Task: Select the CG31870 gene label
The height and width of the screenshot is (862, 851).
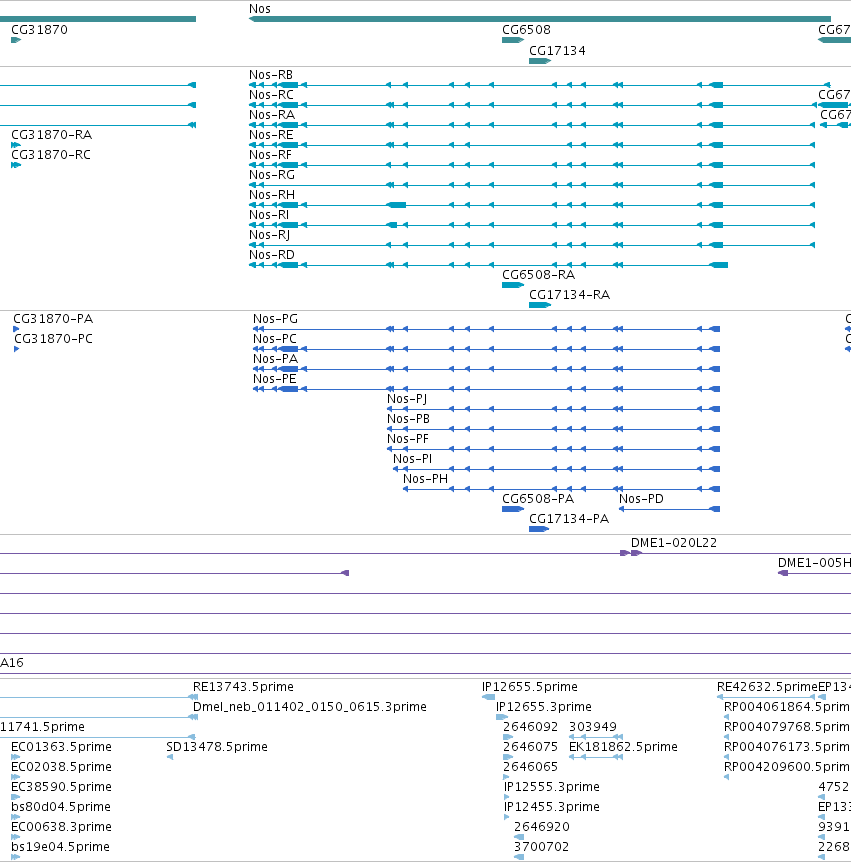Action: click(40, 30)
